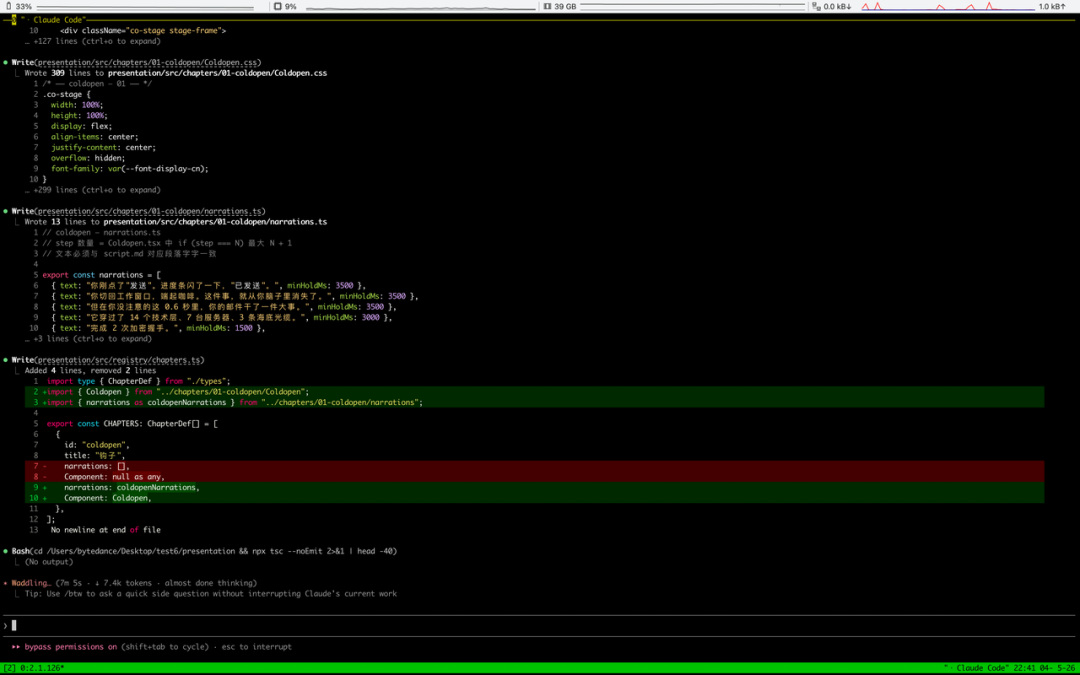This screenshot has width=1080, height=675.
Task: Expand the collapsed +299 lines of Coldopen.css
Action: point(92,190)
